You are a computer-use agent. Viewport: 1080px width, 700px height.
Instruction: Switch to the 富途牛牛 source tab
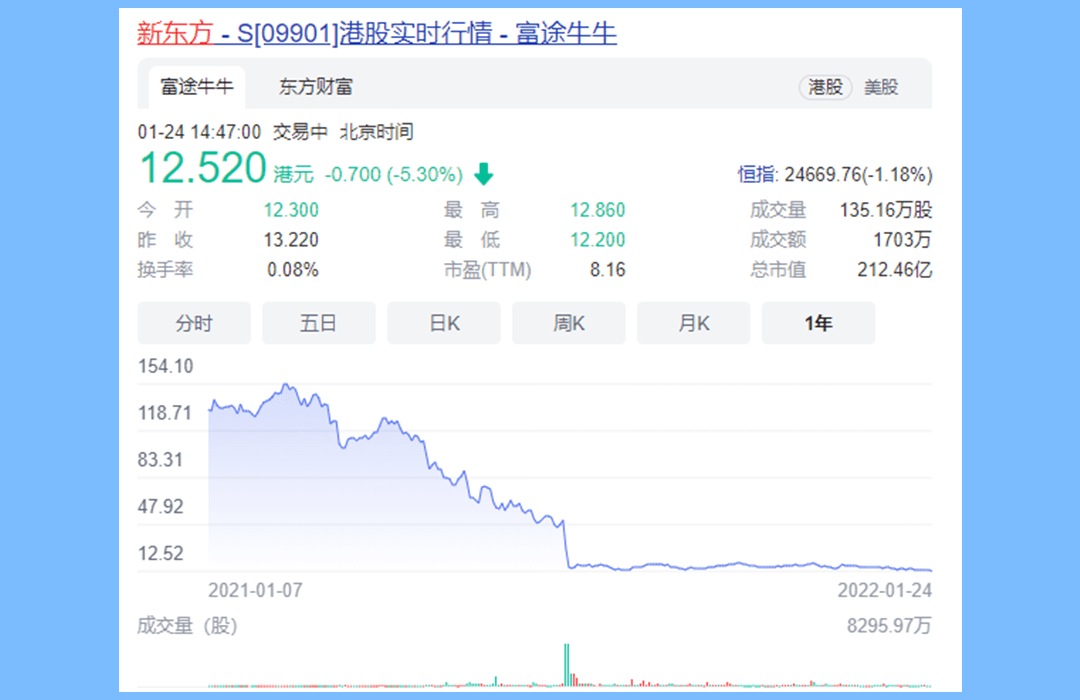click(x=197, y=87)
